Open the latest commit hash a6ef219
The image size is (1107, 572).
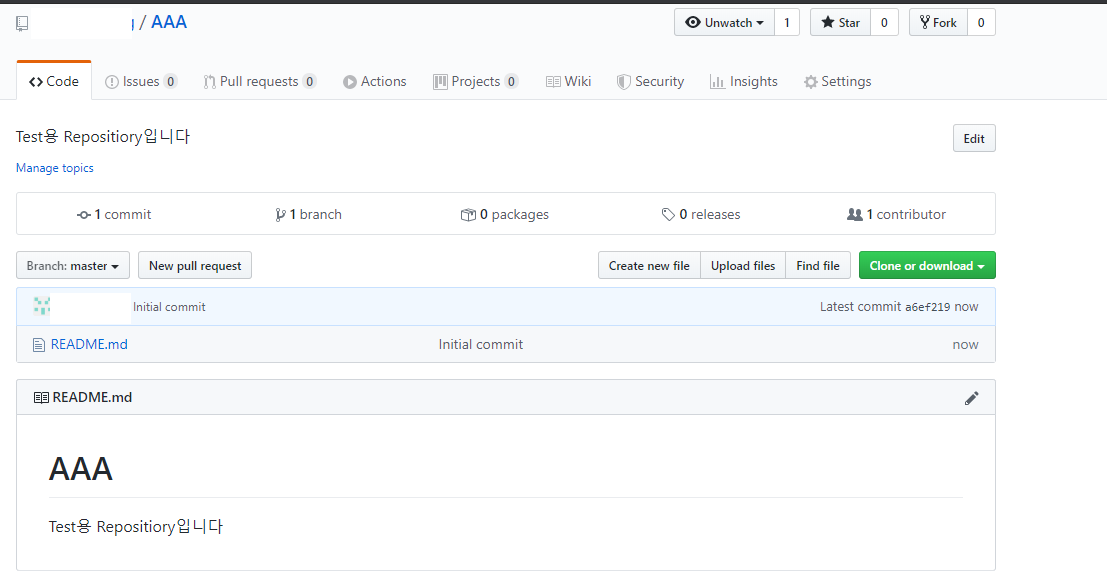coord(928,307)
